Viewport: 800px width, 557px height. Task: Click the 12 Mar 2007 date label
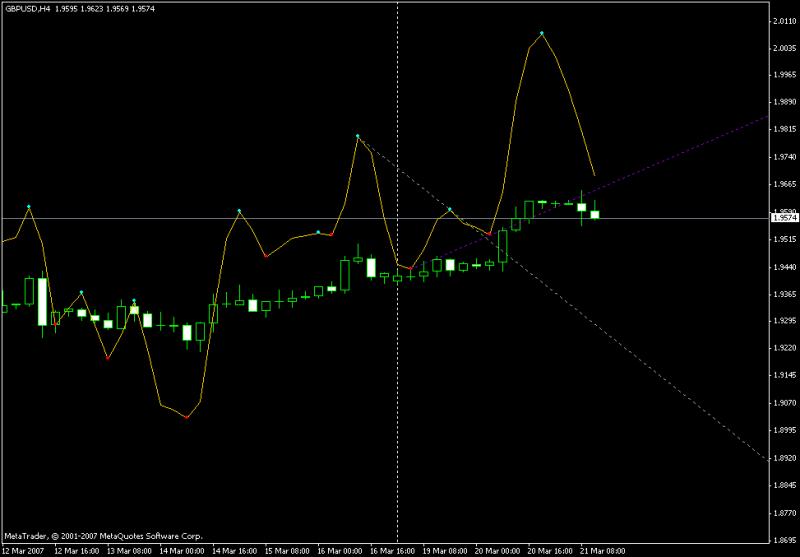click(x=22, y=551)
